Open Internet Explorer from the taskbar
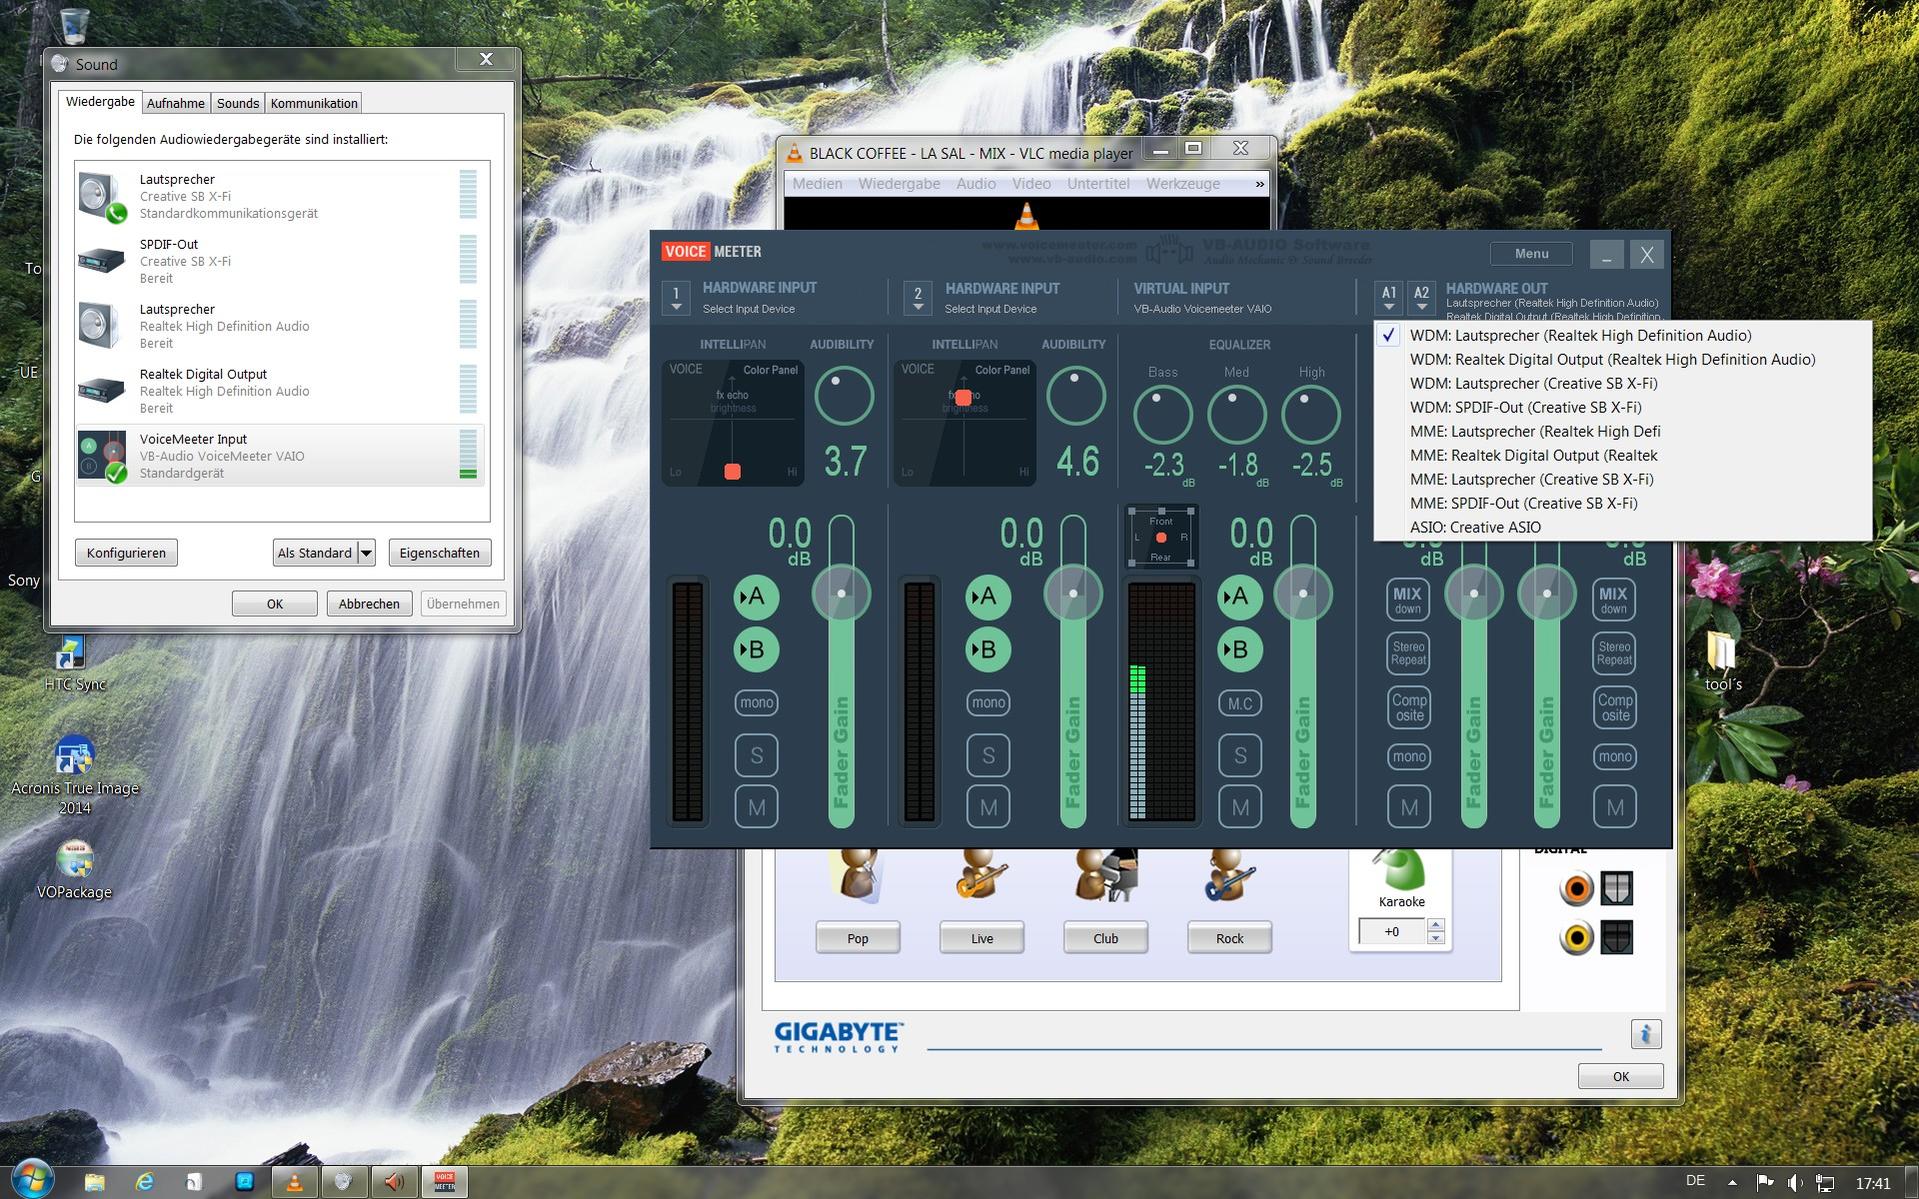 144,1182
